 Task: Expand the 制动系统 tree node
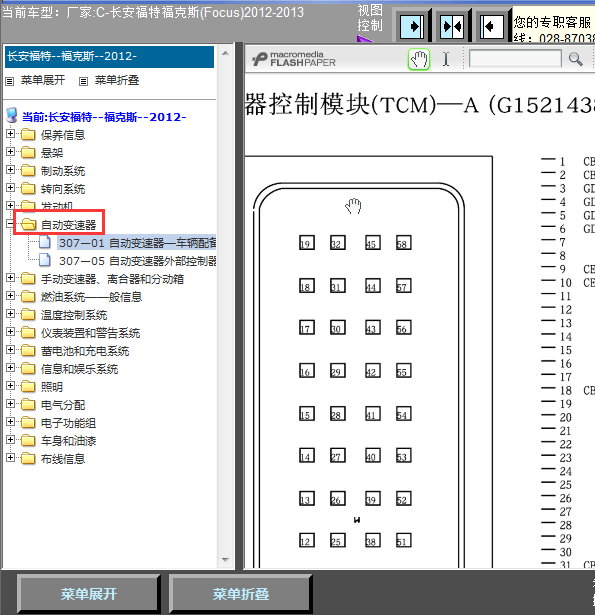(10, 170)
